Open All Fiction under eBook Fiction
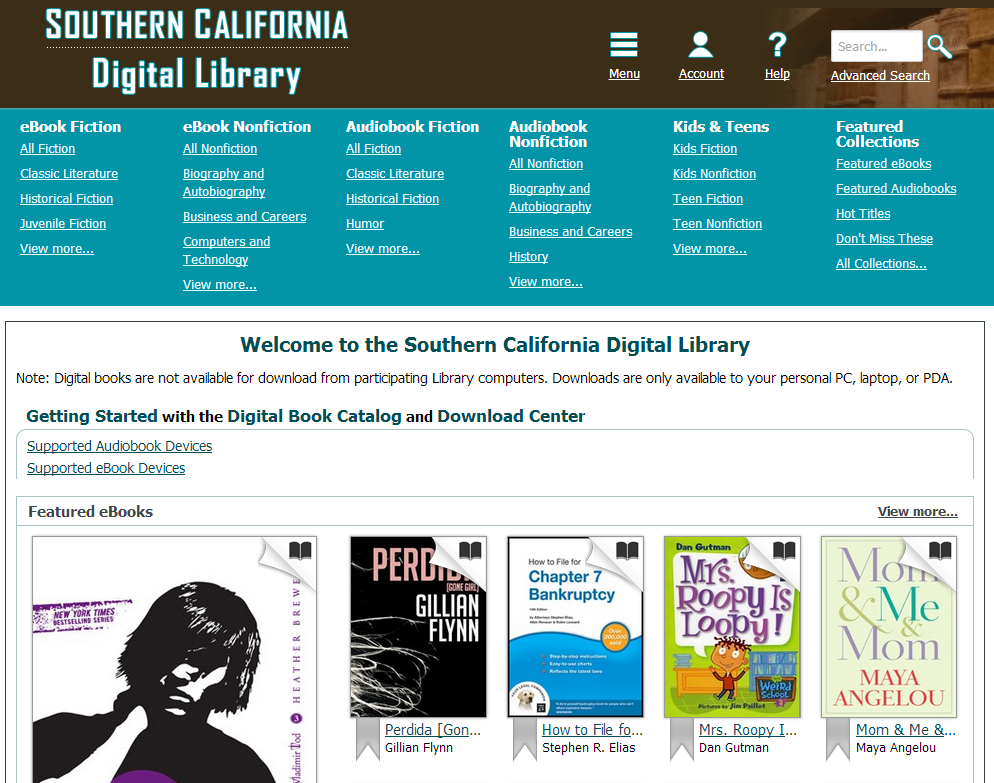The width and height of the screenshot is (994, 783). click(x=48, y=148)
